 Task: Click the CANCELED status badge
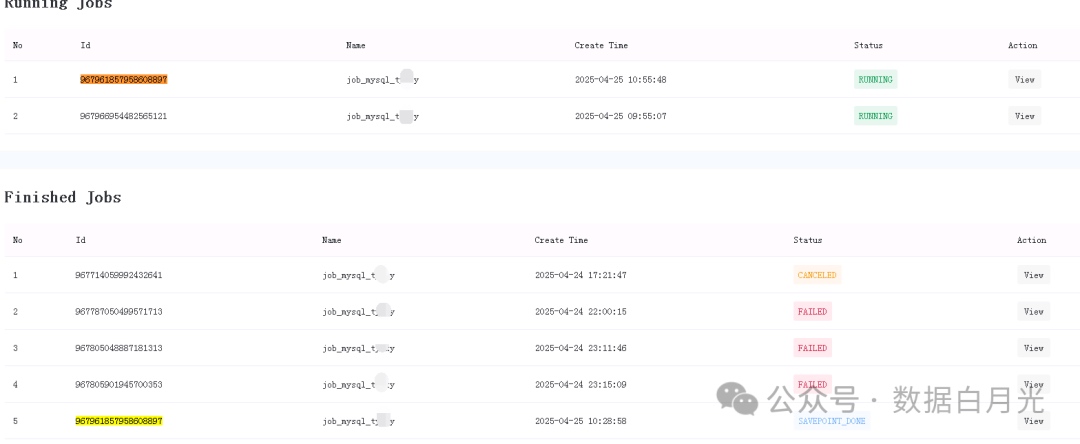coord(817,275)
